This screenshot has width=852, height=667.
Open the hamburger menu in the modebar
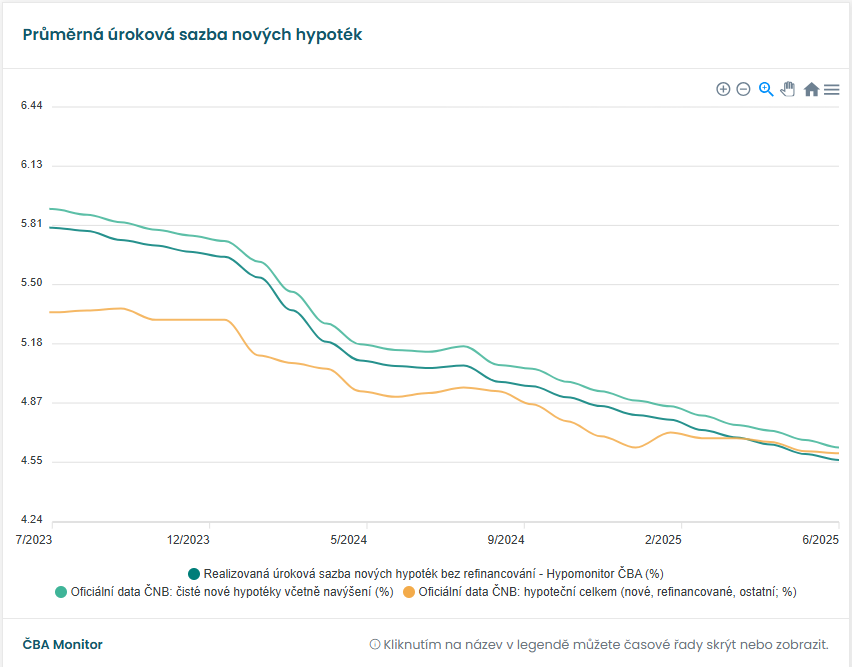click(x=831, y=89)
